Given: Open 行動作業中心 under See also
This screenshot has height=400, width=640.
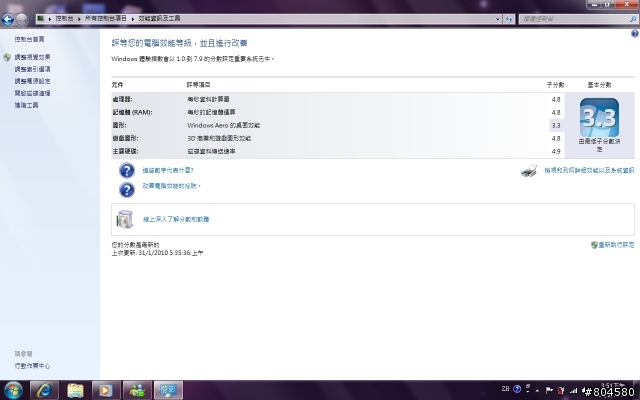Looking at the screenshot, I should click(33, 366).
